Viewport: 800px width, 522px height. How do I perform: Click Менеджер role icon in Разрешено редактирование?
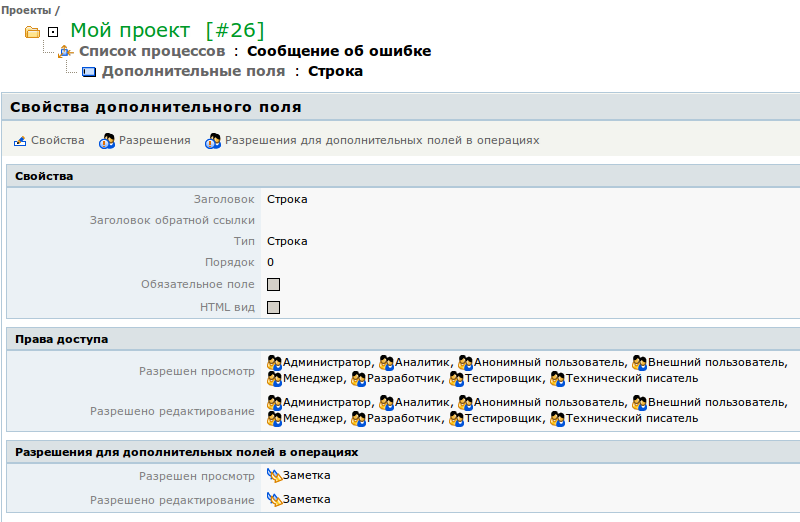point(274,419)
